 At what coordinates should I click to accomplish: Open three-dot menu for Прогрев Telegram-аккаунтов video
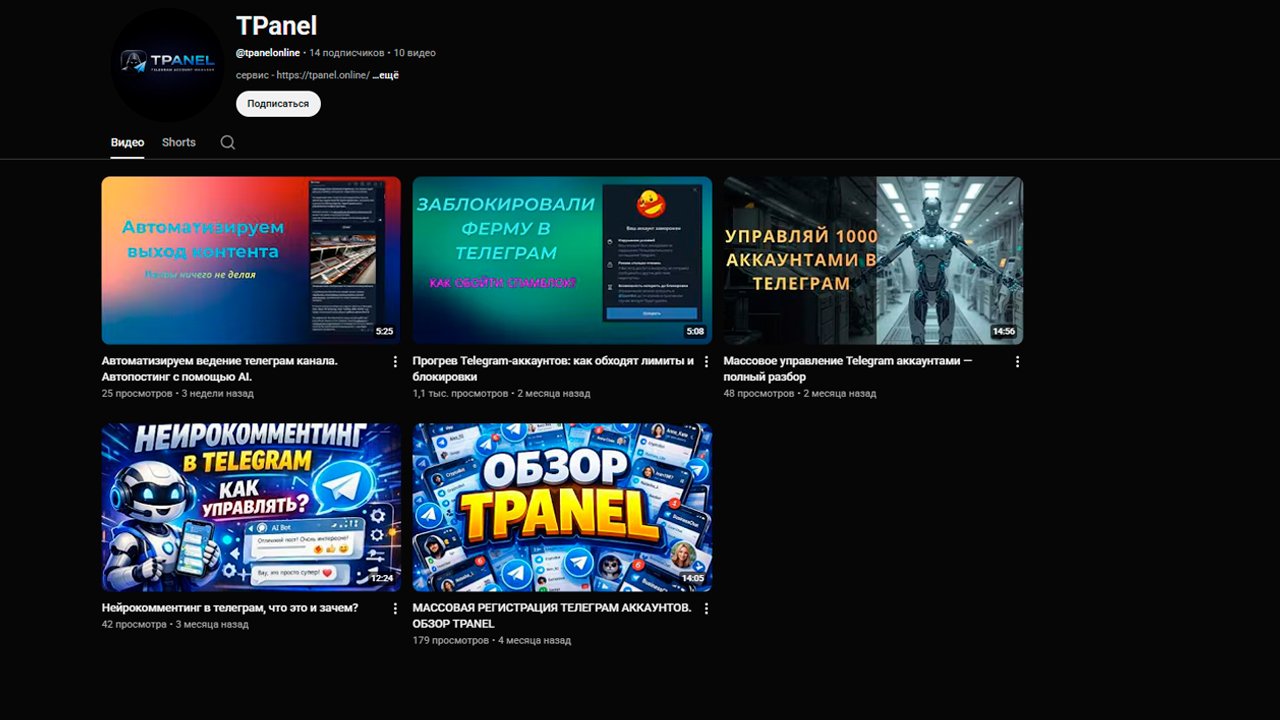point(706,361)
